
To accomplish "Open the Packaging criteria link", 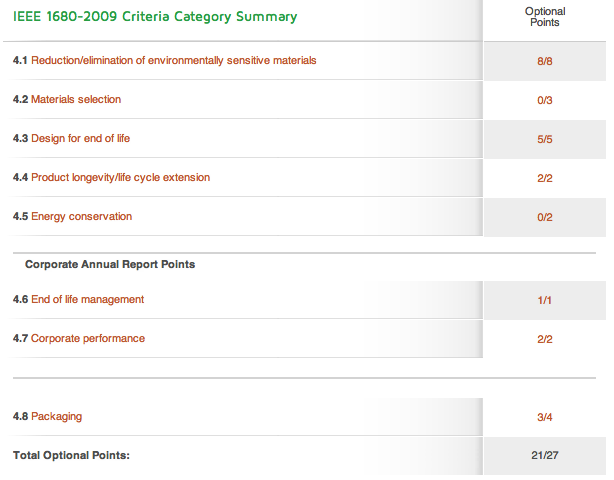I will click(x=56, y=416).
